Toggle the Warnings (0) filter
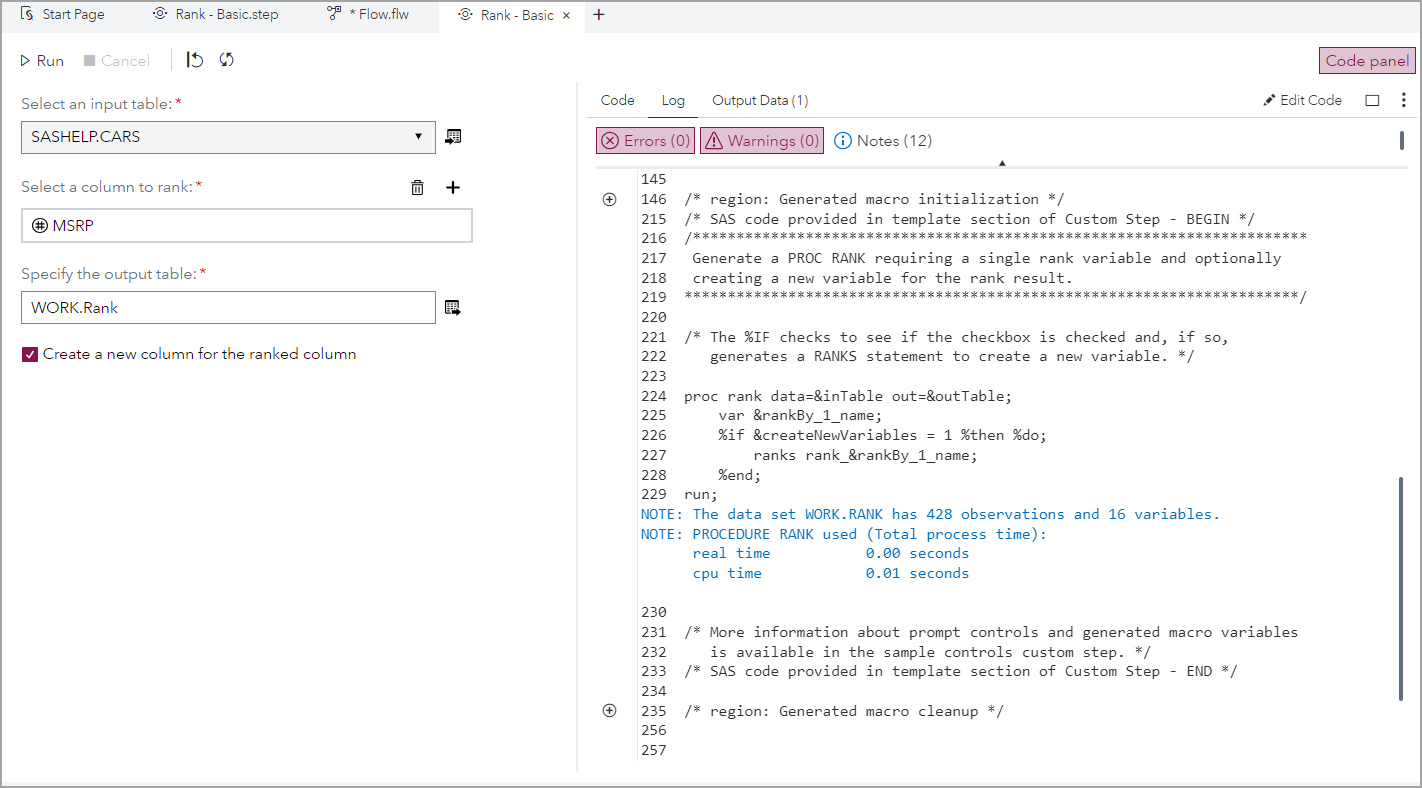This screenshot has height=788, width=1422. [x=761, y=141]
